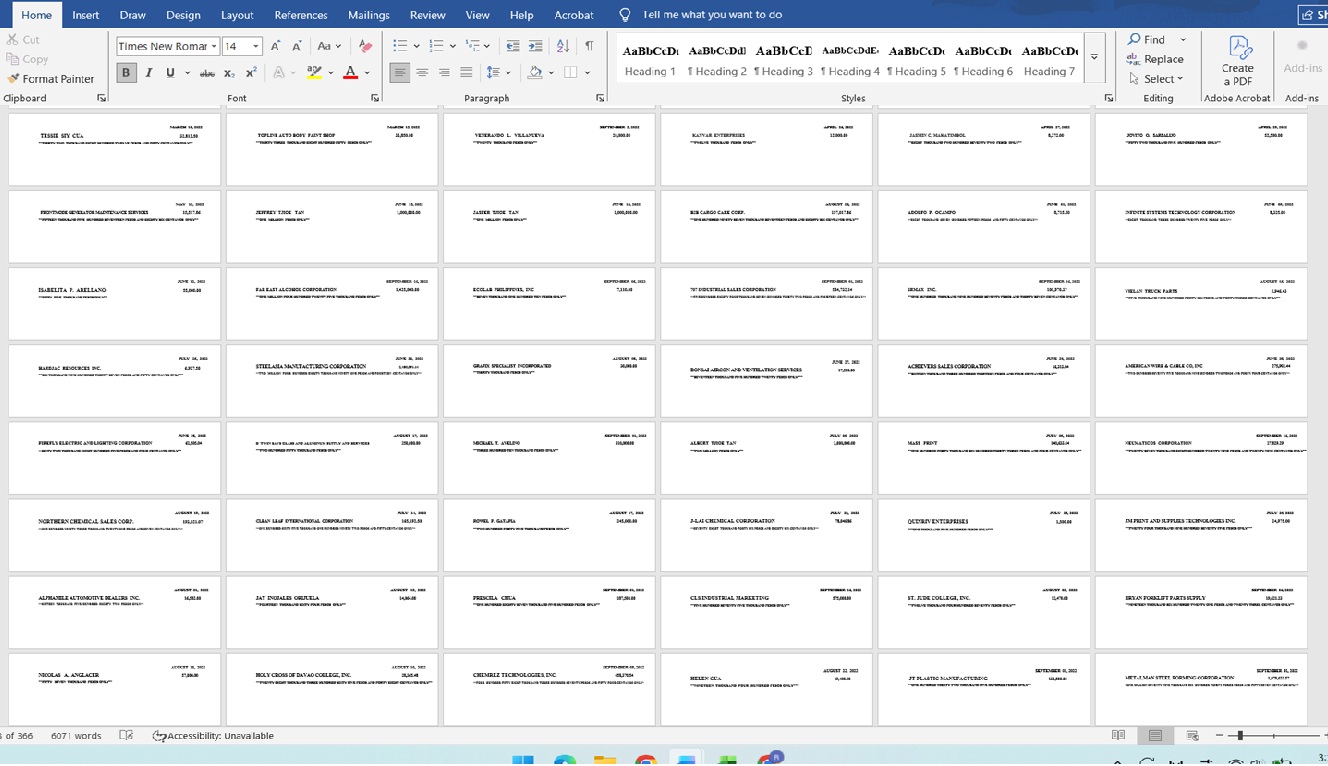This screenshot has width=1328, height=766.
Task: Open the Font dialog launcher
Action: click(x=375, y=98)
